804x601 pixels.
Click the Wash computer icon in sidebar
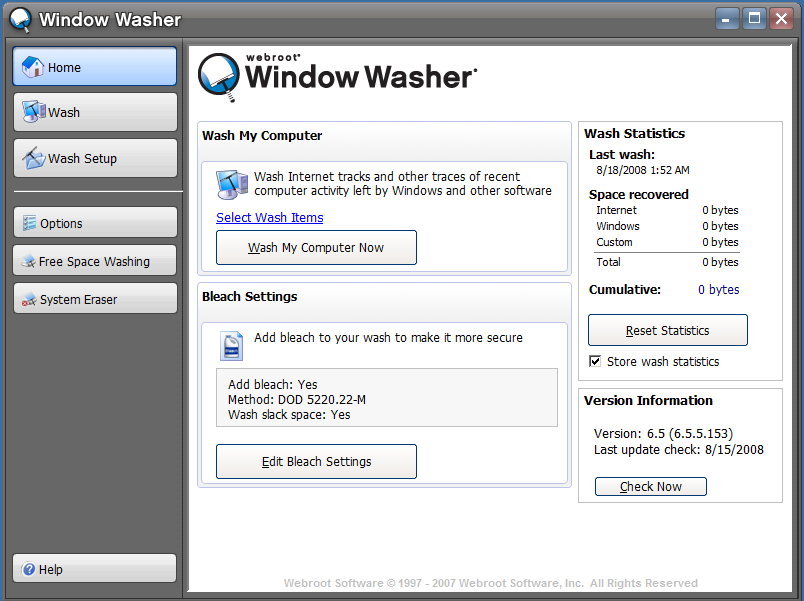(x=34, y=111)
